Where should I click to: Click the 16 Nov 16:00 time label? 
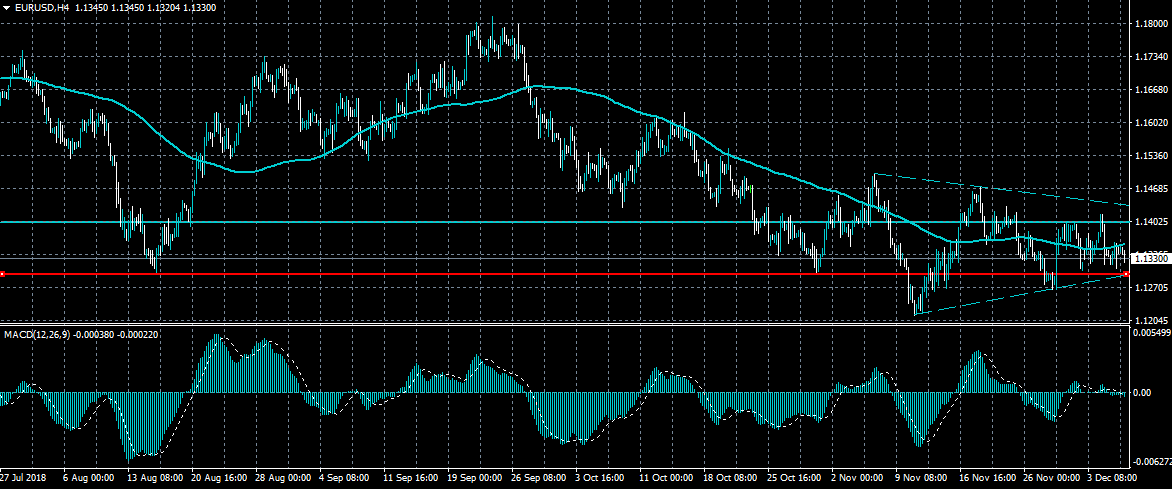[x=988, y=477]
